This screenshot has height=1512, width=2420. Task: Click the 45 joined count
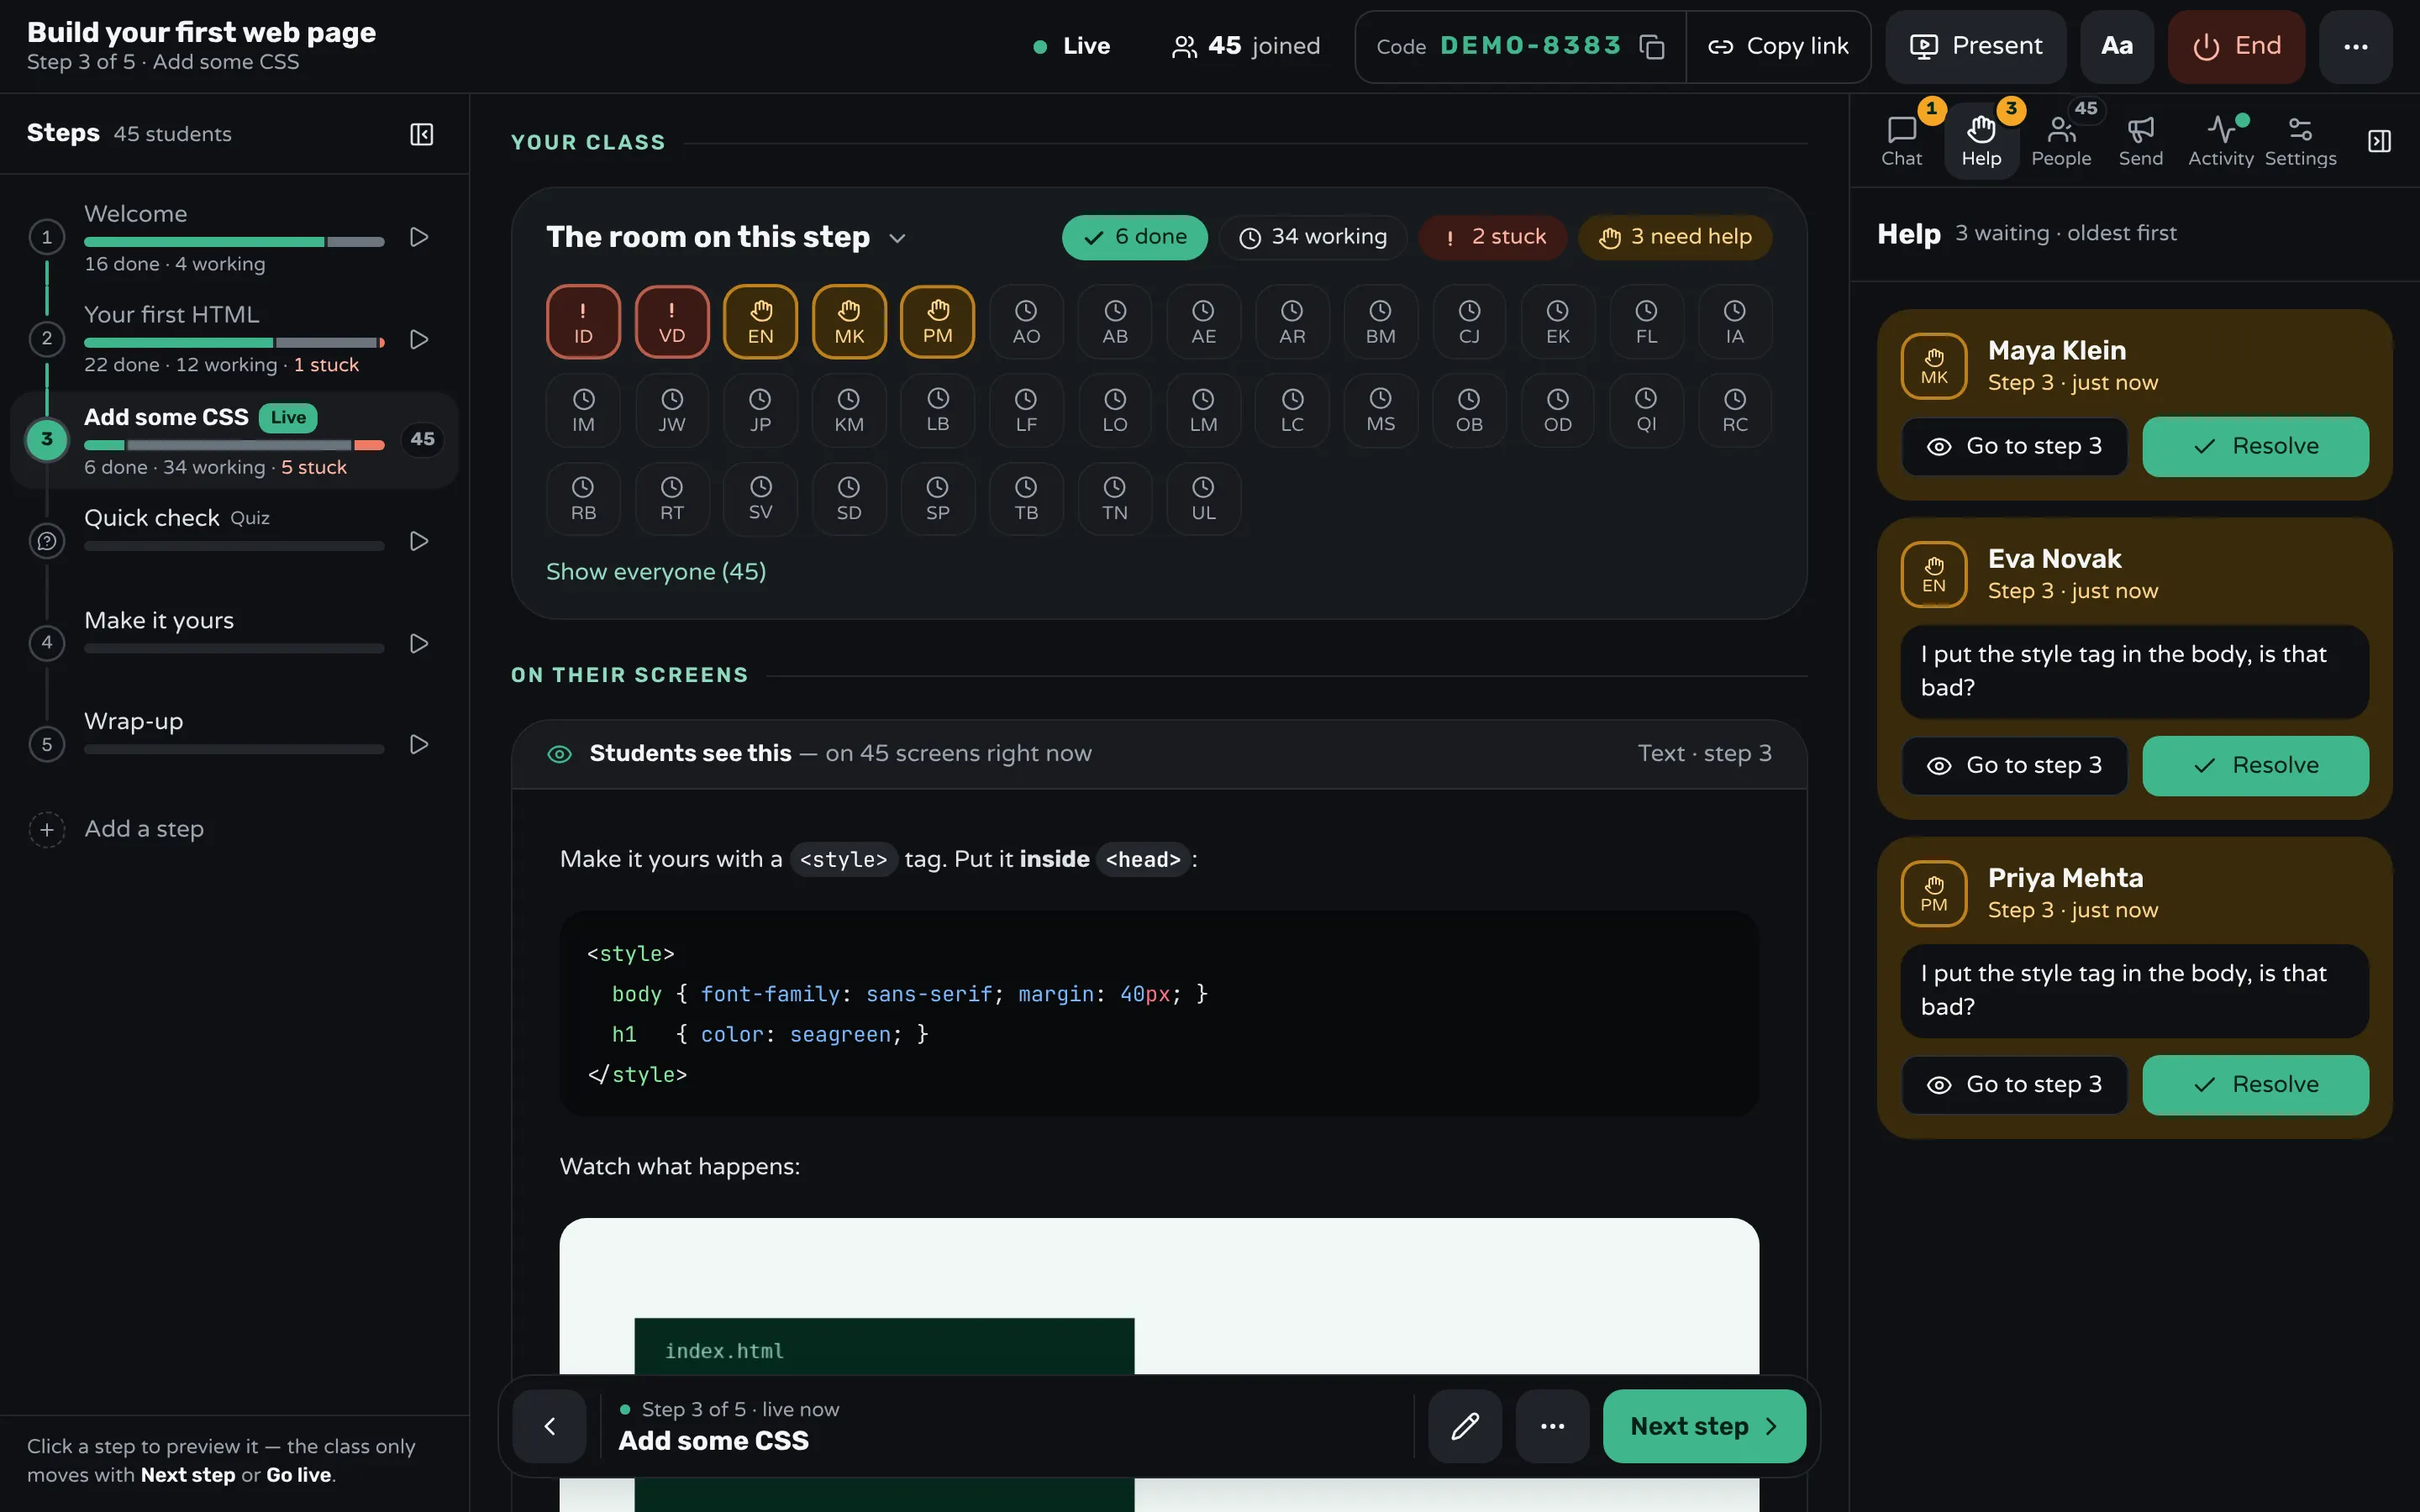click(1245, 46)
